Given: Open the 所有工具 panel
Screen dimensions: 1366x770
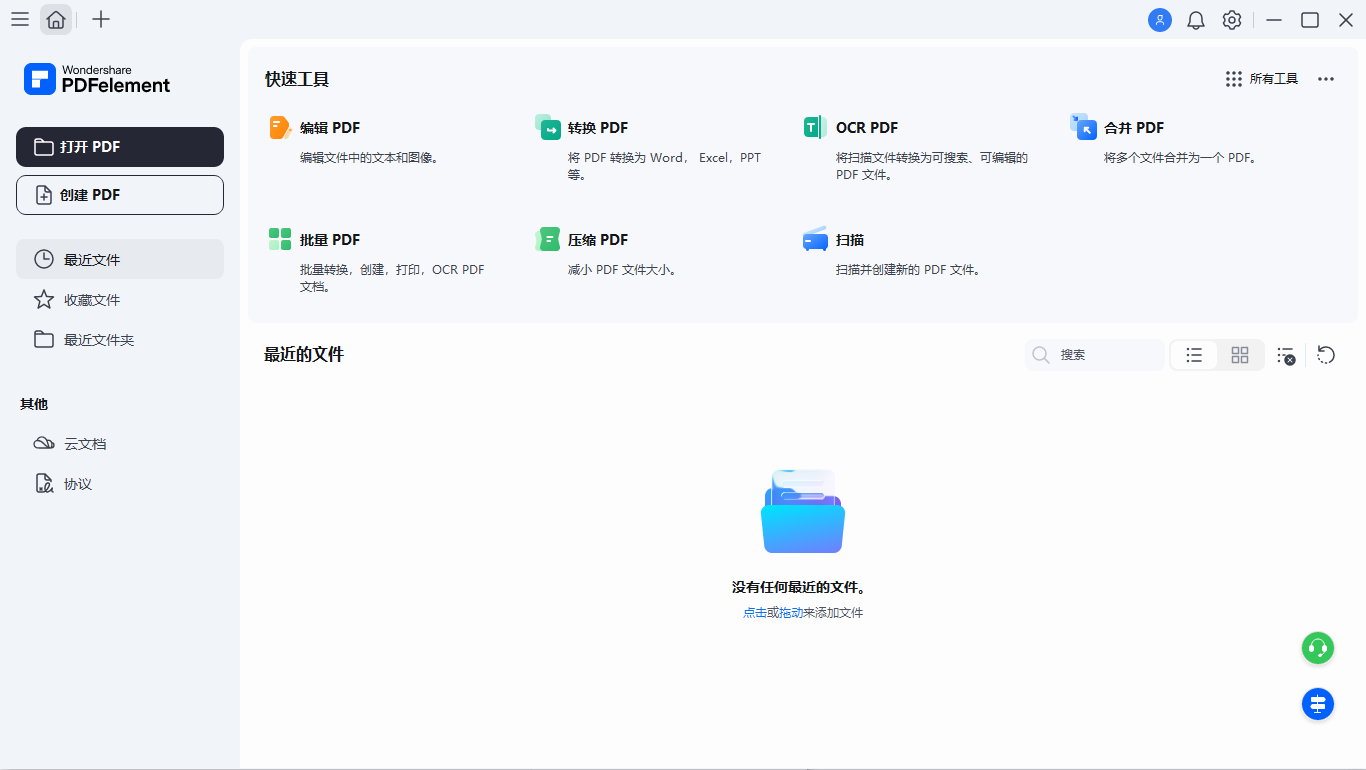Looking at the screenshot, I should coord(1262,78).
